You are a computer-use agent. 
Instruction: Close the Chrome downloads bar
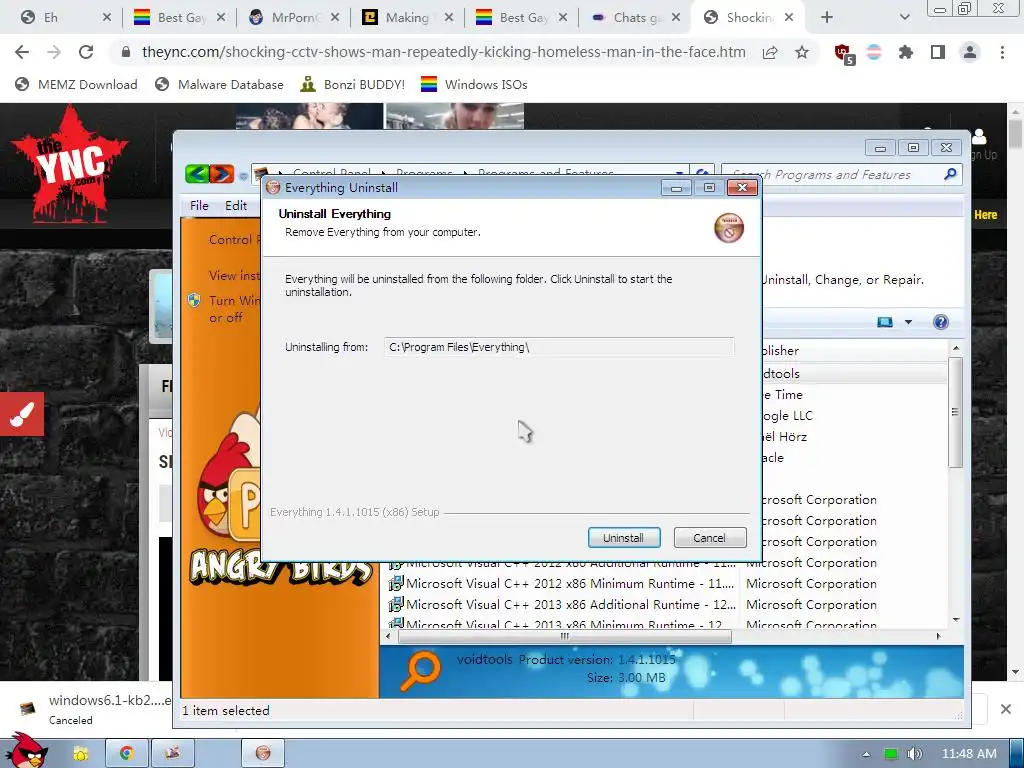1006,709
